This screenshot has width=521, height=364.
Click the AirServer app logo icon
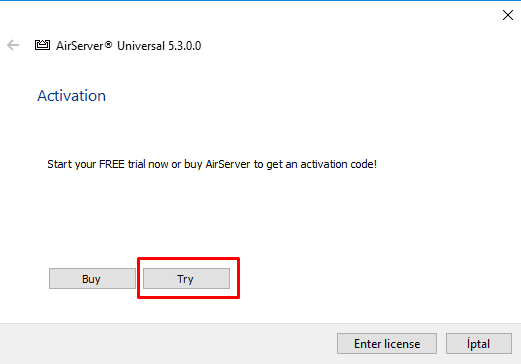pos(42,45)
